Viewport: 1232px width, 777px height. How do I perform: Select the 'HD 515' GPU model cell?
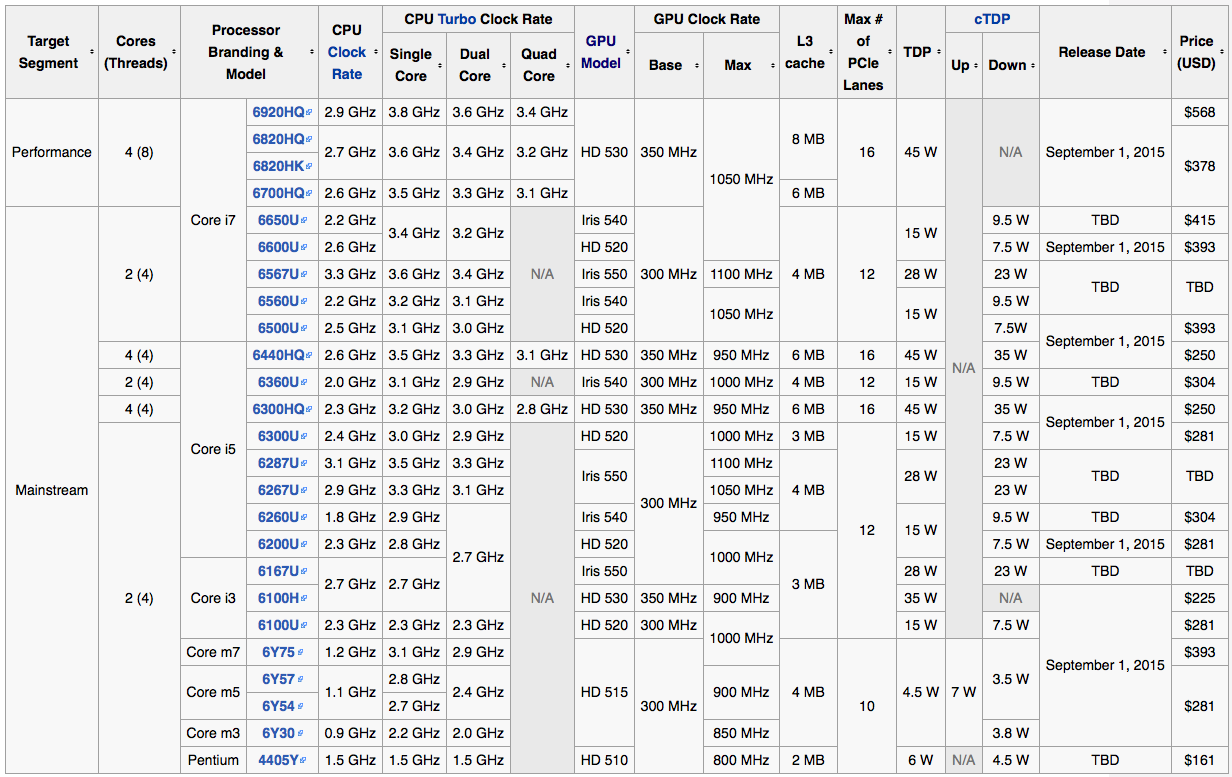pos(604,692)
